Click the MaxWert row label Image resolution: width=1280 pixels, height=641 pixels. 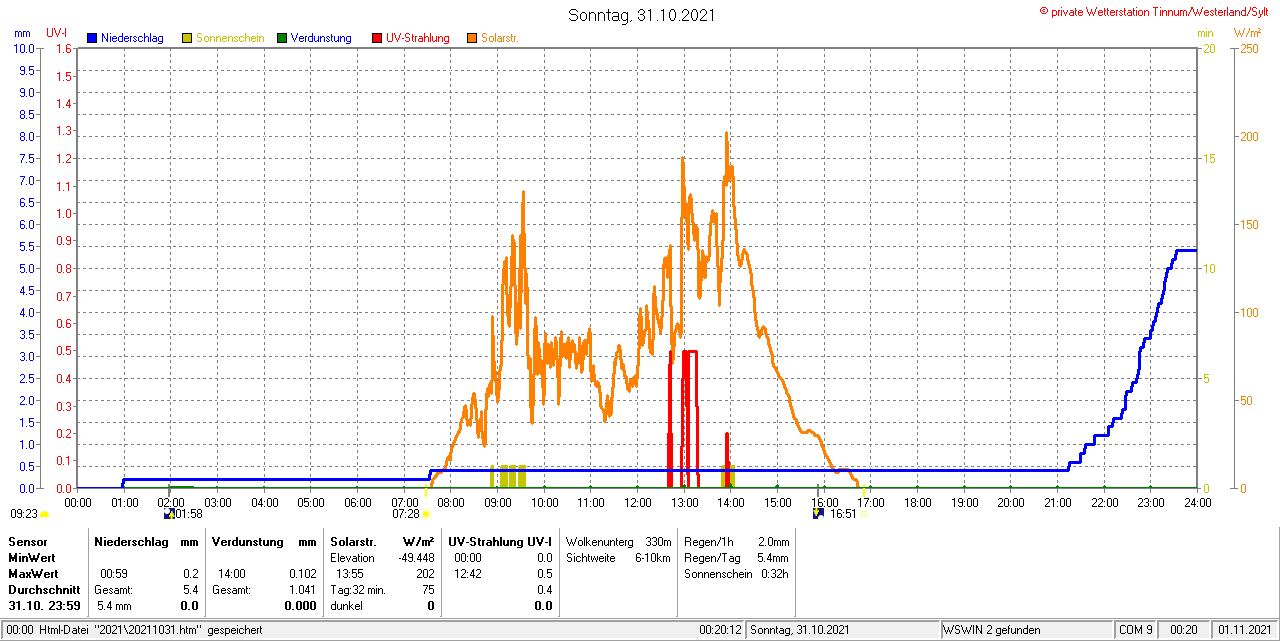34,574
